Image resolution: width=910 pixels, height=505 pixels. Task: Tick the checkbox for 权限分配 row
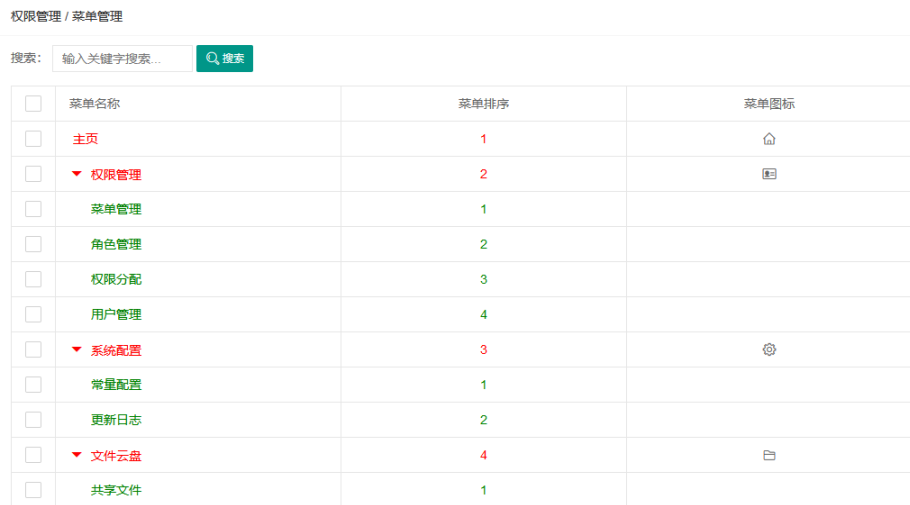coord(33,279)
